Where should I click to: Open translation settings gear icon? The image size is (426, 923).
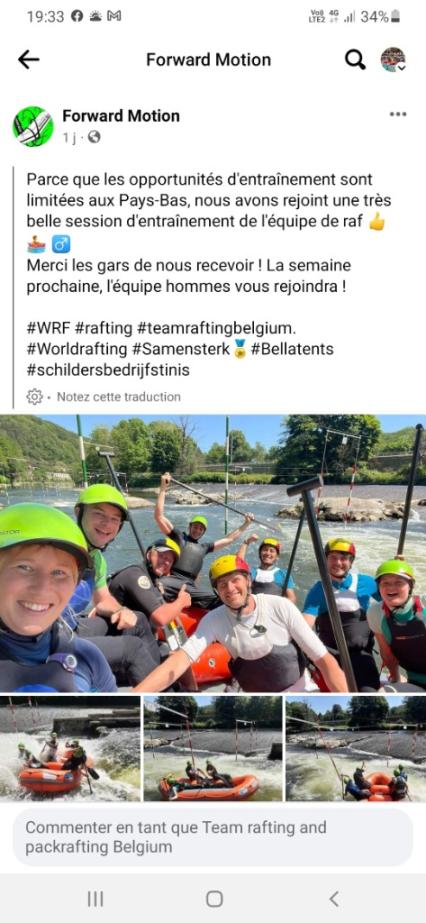(x=35, y=397)
